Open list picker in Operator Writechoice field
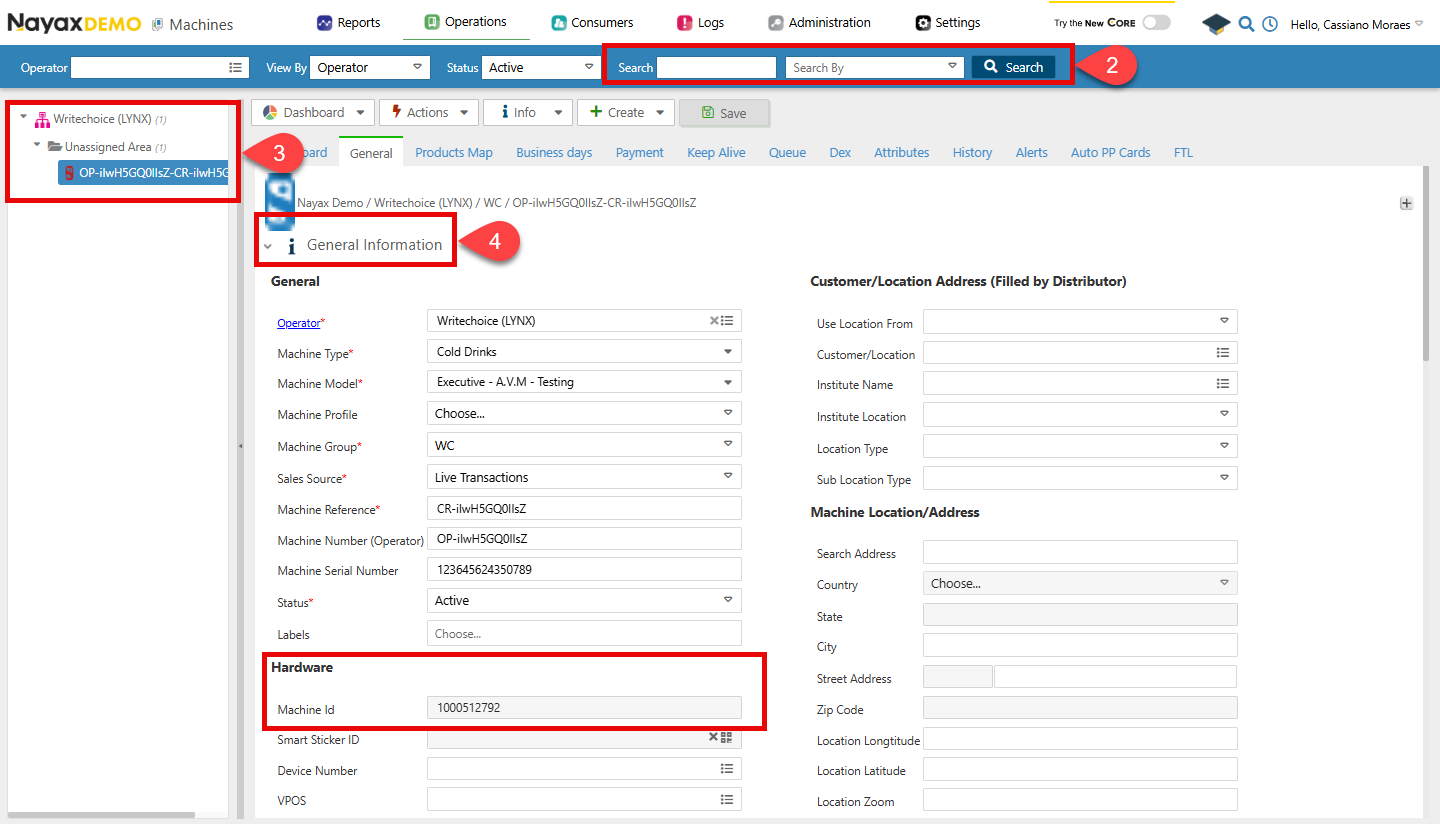 [x=728, y=321]
